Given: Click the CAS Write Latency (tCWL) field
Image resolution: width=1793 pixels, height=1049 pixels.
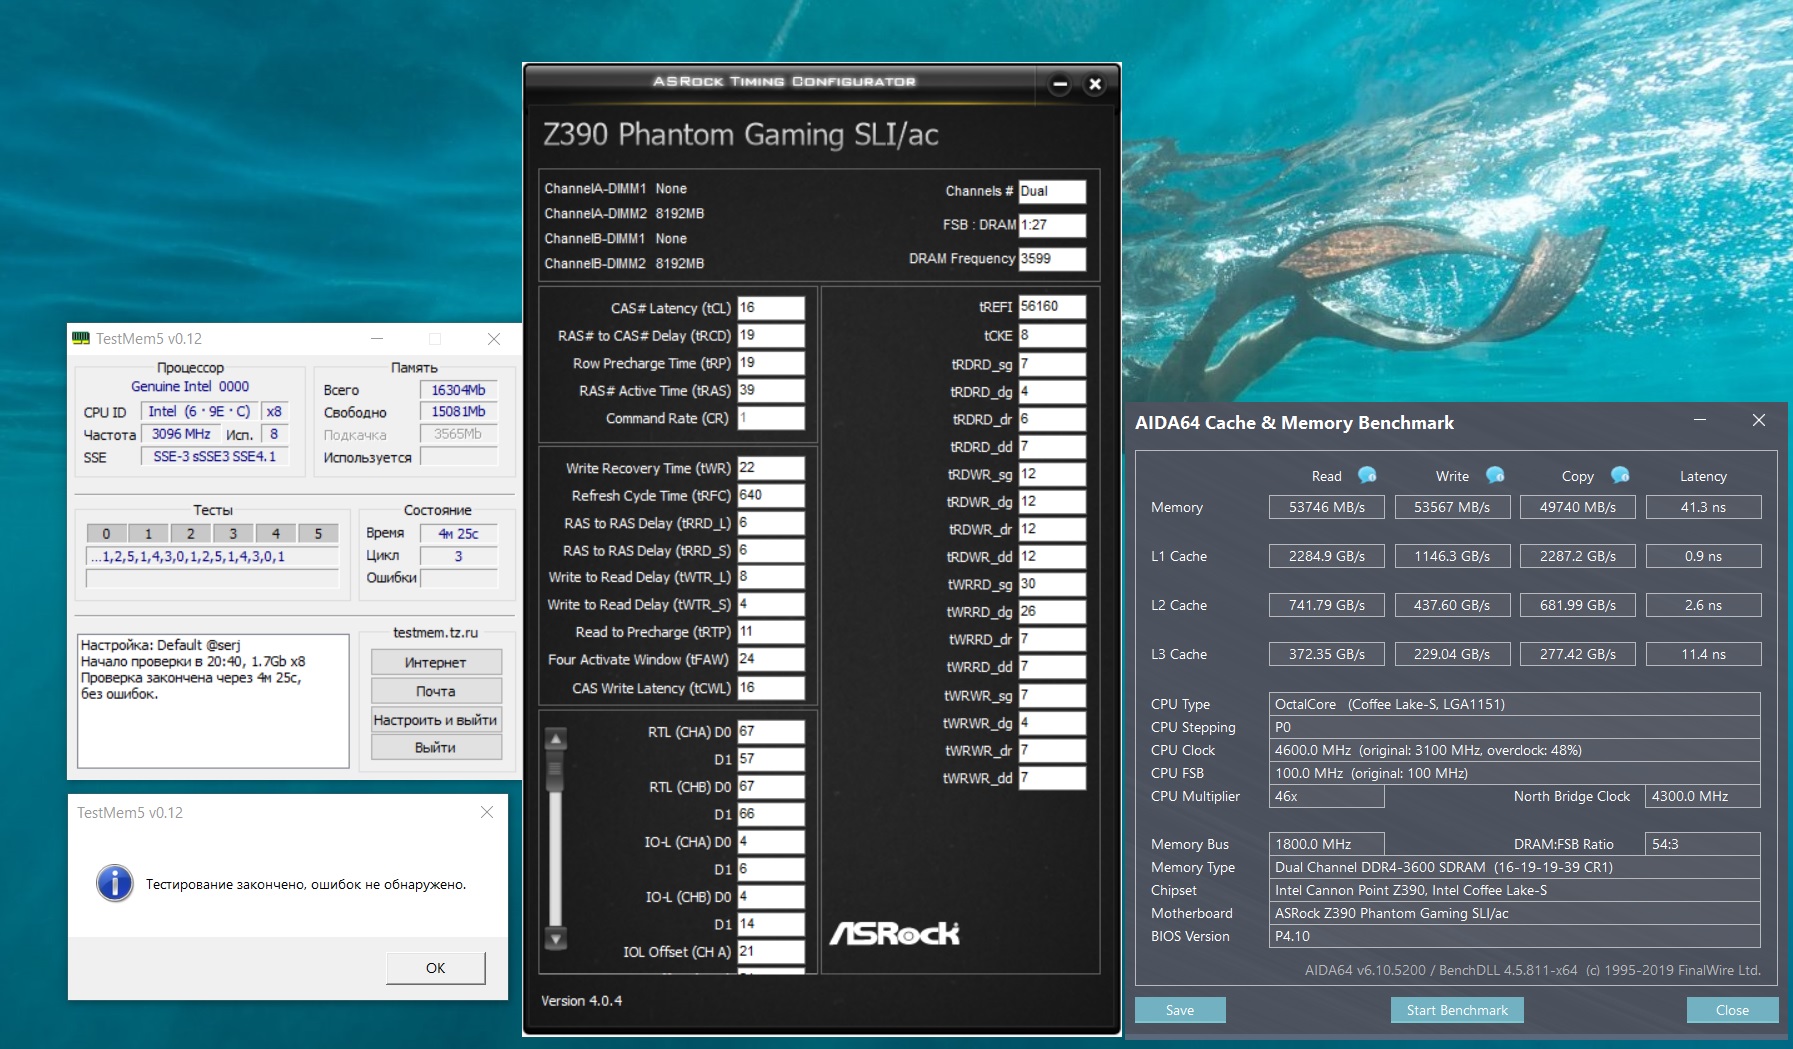Looking at the screenshot, I should point(771,688).
